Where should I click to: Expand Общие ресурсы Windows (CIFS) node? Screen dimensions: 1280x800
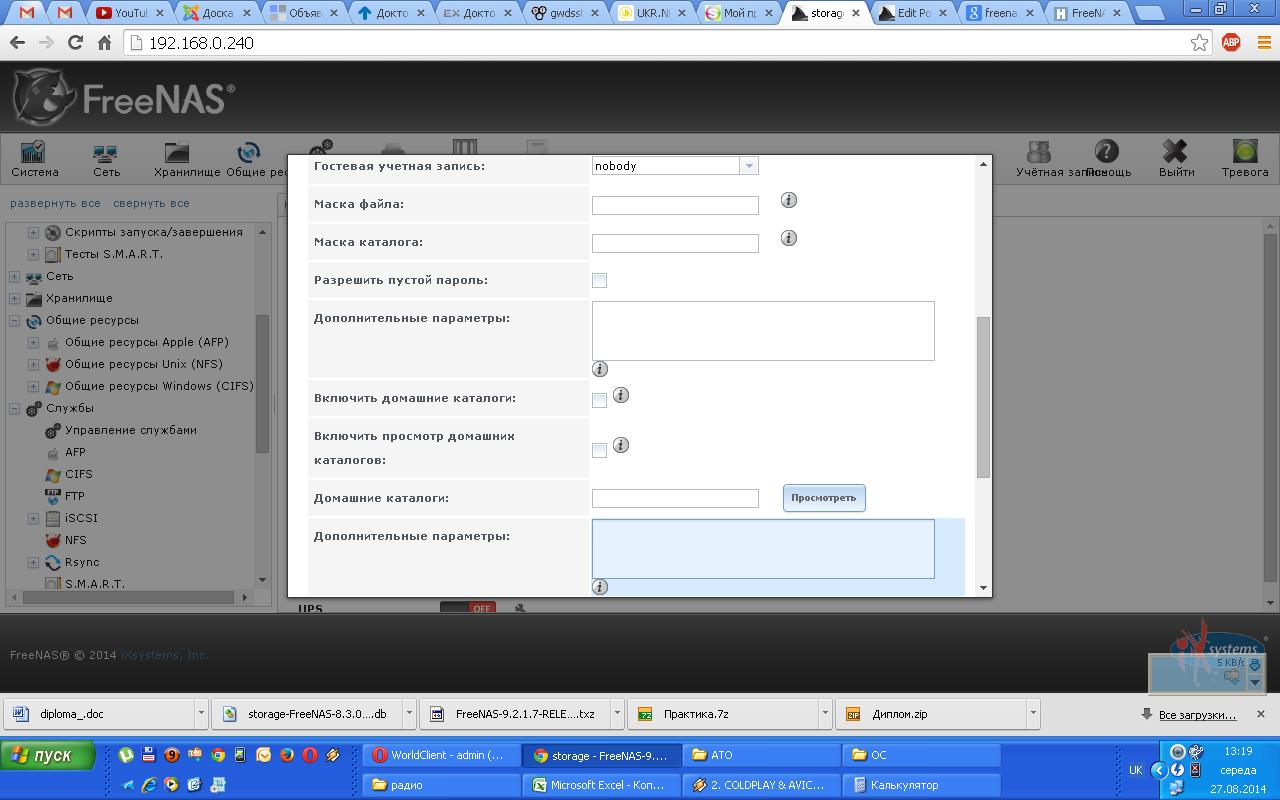tap(33, 386)
